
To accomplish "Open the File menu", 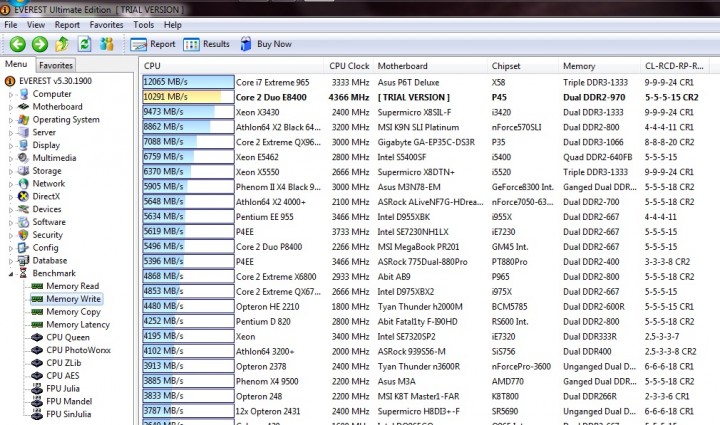I will pos(11,25).
